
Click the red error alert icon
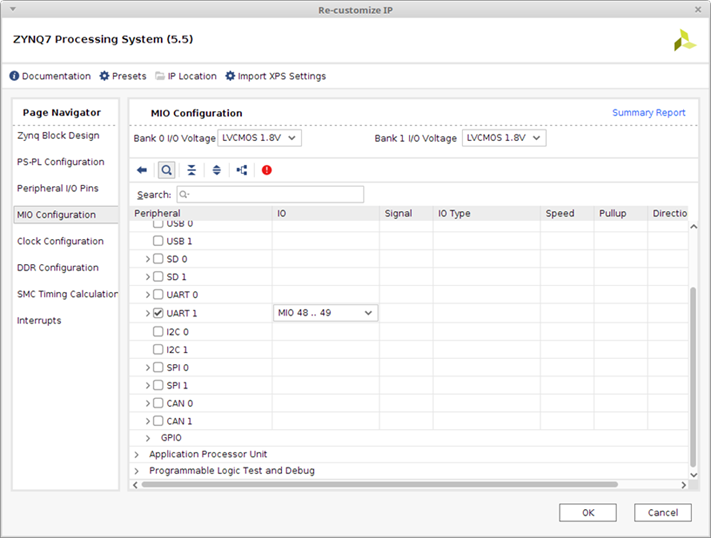(x=267, y=170)
